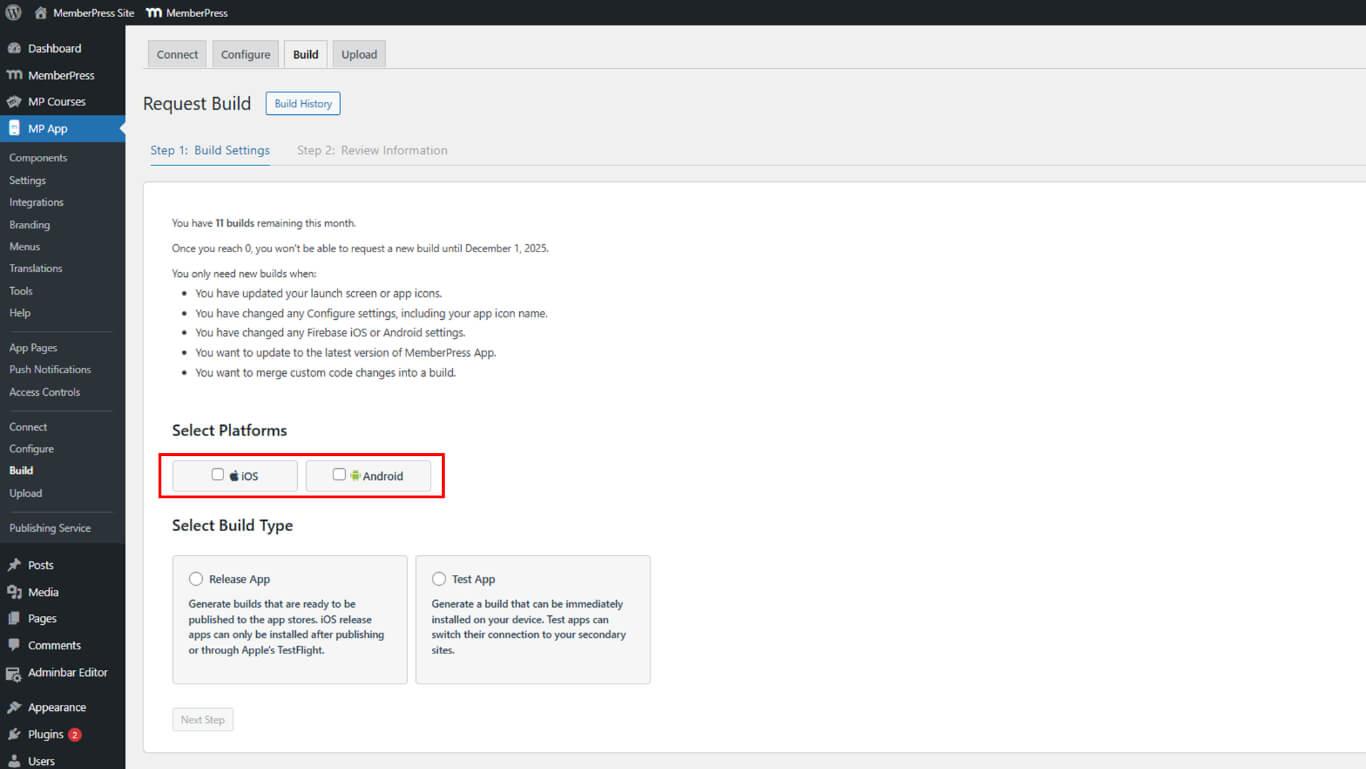Open the Media library icon
Viewport: 1366px width, 769px height.
click(14, 592)
